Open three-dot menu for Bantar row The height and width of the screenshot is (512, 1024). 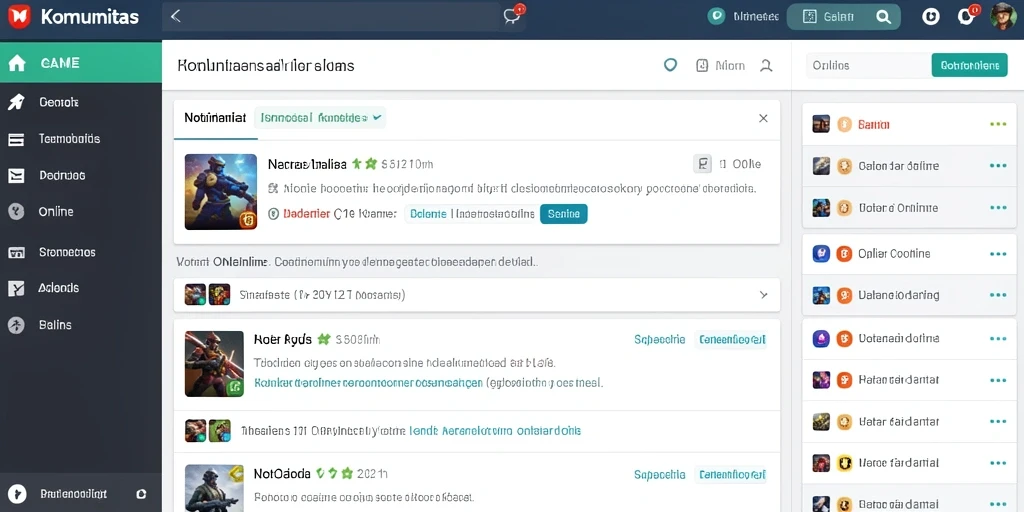(998, 124)
